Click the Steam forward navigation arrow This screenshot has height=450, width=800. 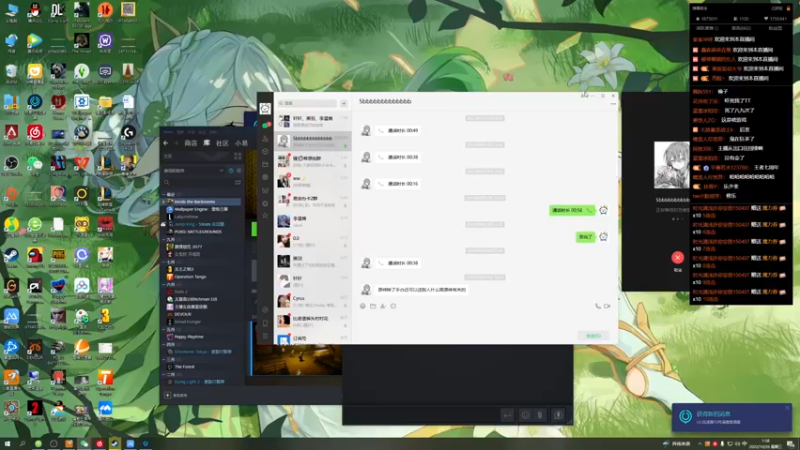pos(176,143)
